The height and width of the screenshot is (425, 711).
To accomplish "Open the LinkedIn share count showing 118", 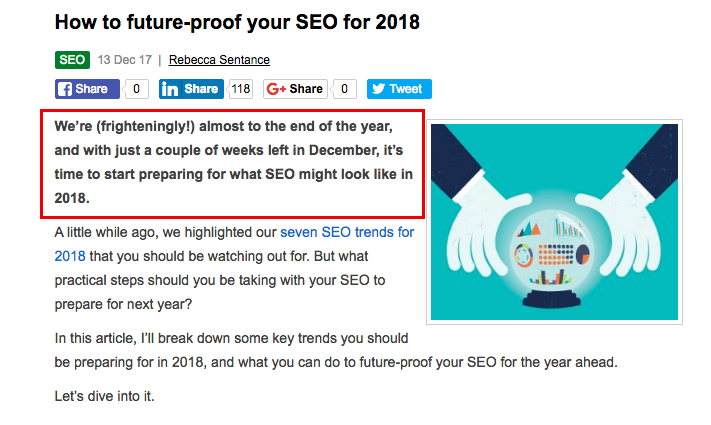I will pos(240,89).
